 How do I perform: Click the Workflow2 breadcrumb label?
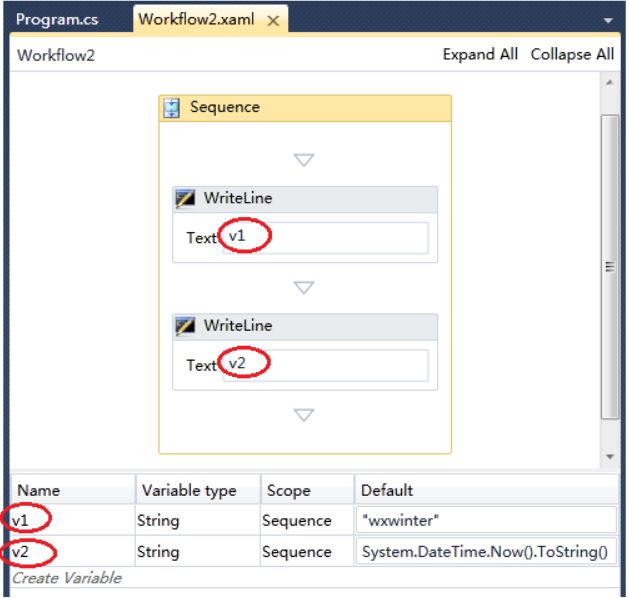pos(56,55)
